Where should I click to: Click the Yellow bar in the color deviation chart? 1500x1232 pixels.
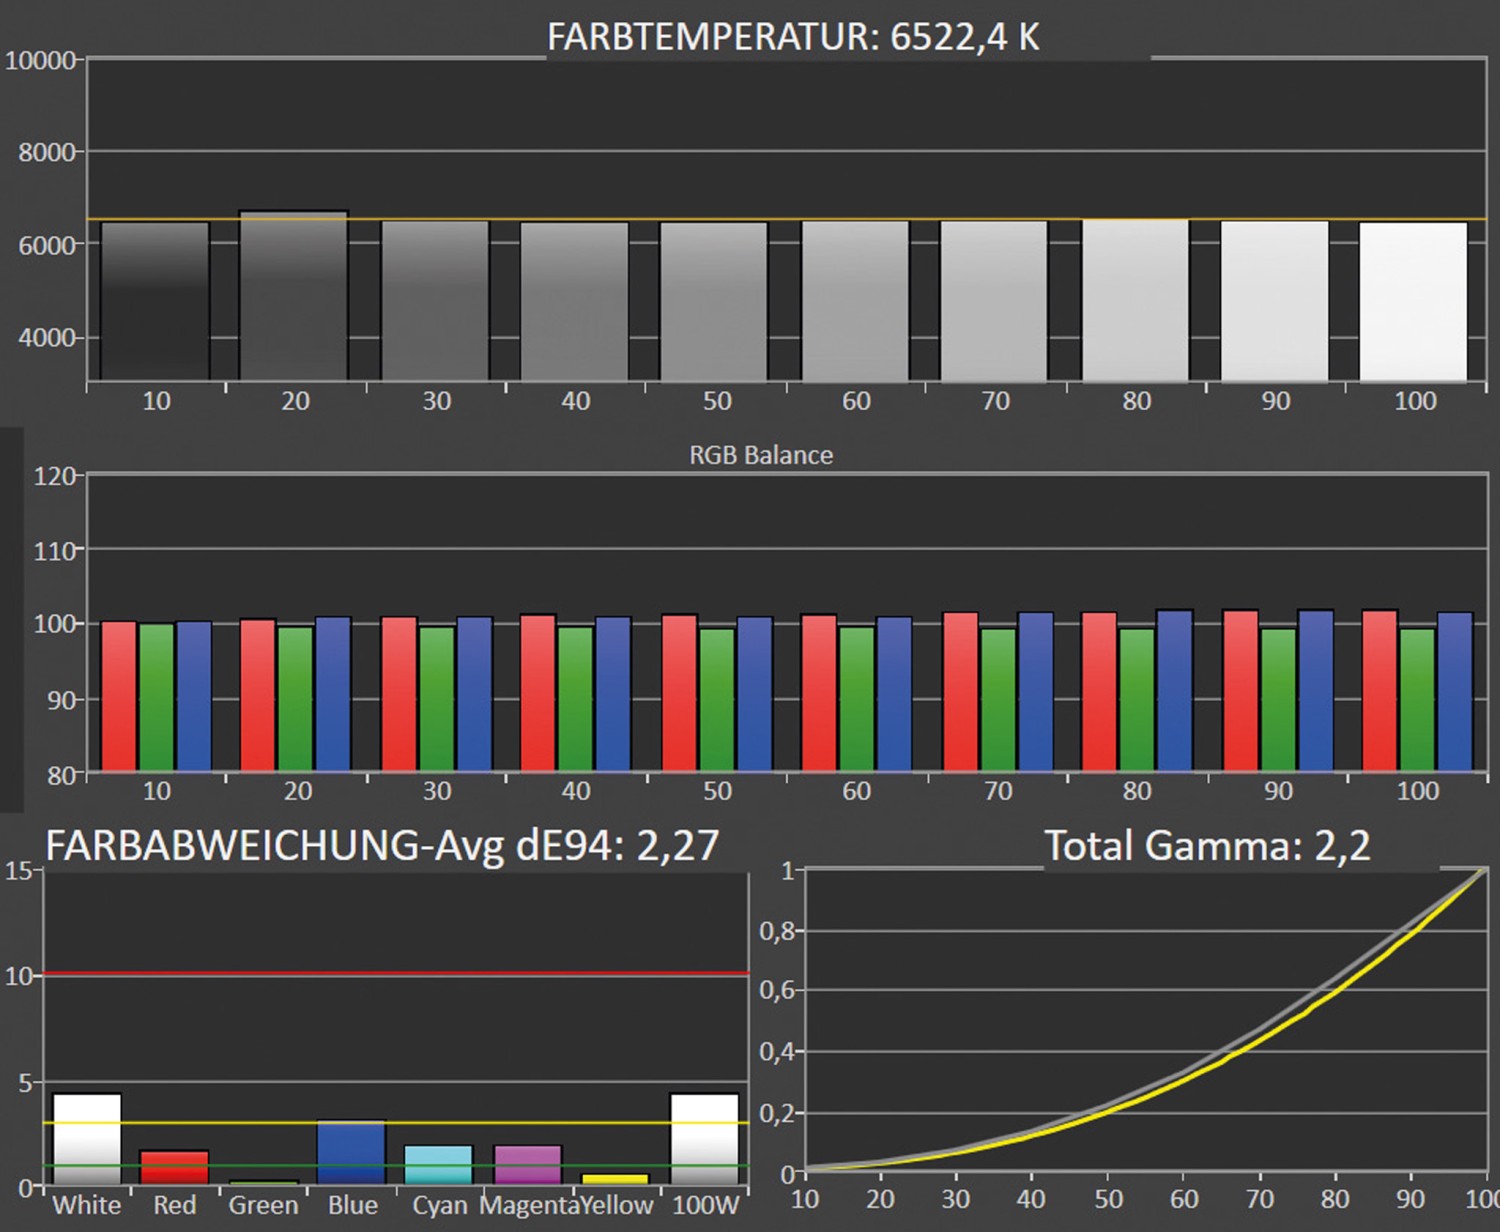tap(615, 1180)
